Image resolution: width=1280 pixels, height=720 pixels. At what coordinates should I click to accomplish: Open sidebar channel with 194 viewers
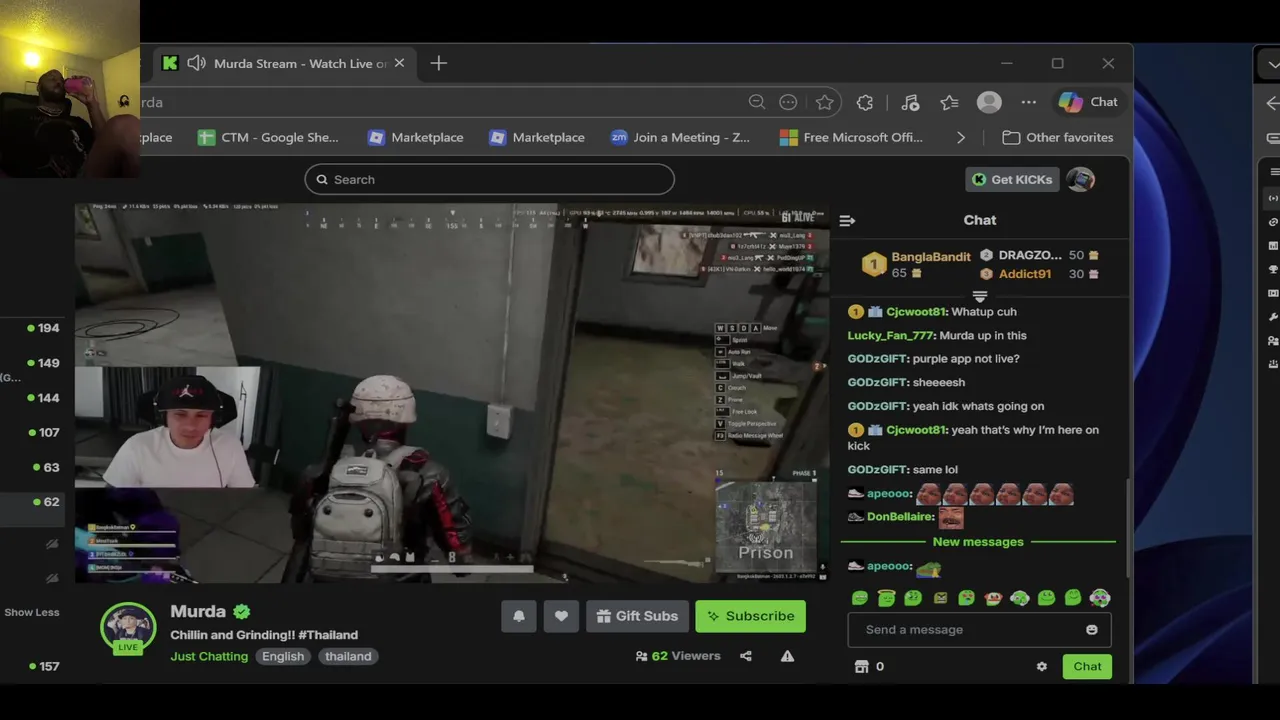43,328
